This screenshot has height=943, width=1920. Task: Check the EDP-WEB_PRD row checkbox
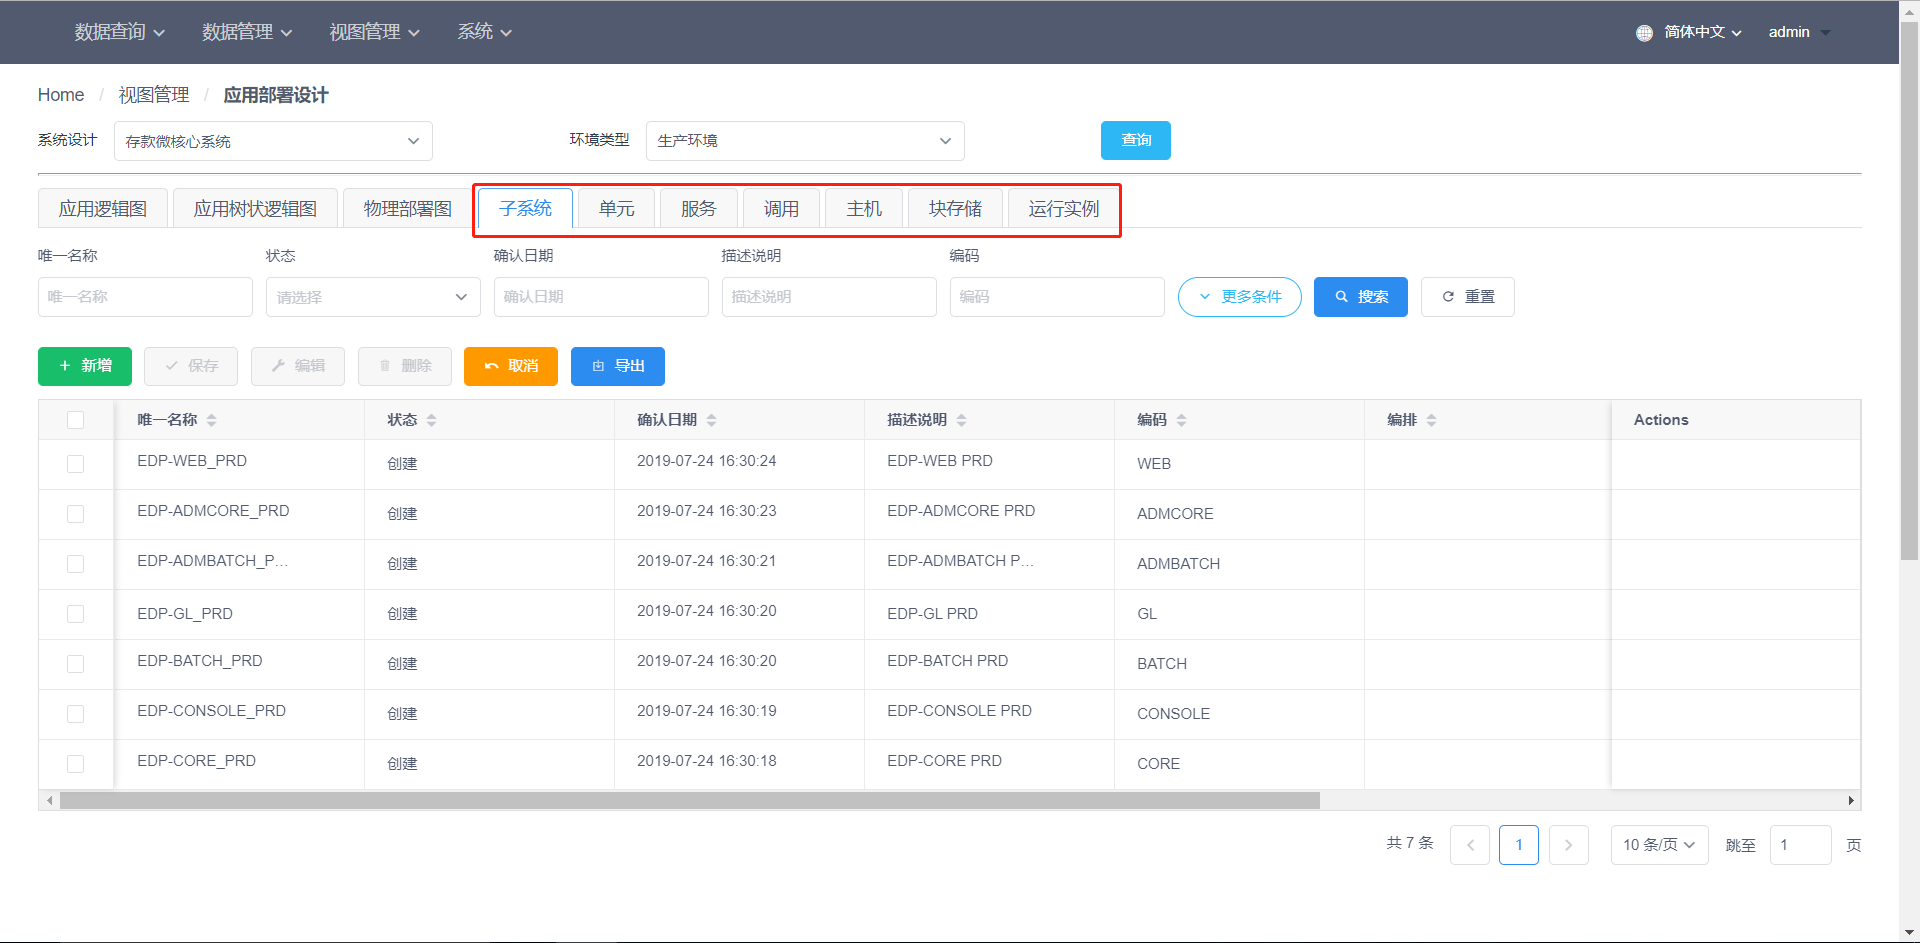[75, 464]
